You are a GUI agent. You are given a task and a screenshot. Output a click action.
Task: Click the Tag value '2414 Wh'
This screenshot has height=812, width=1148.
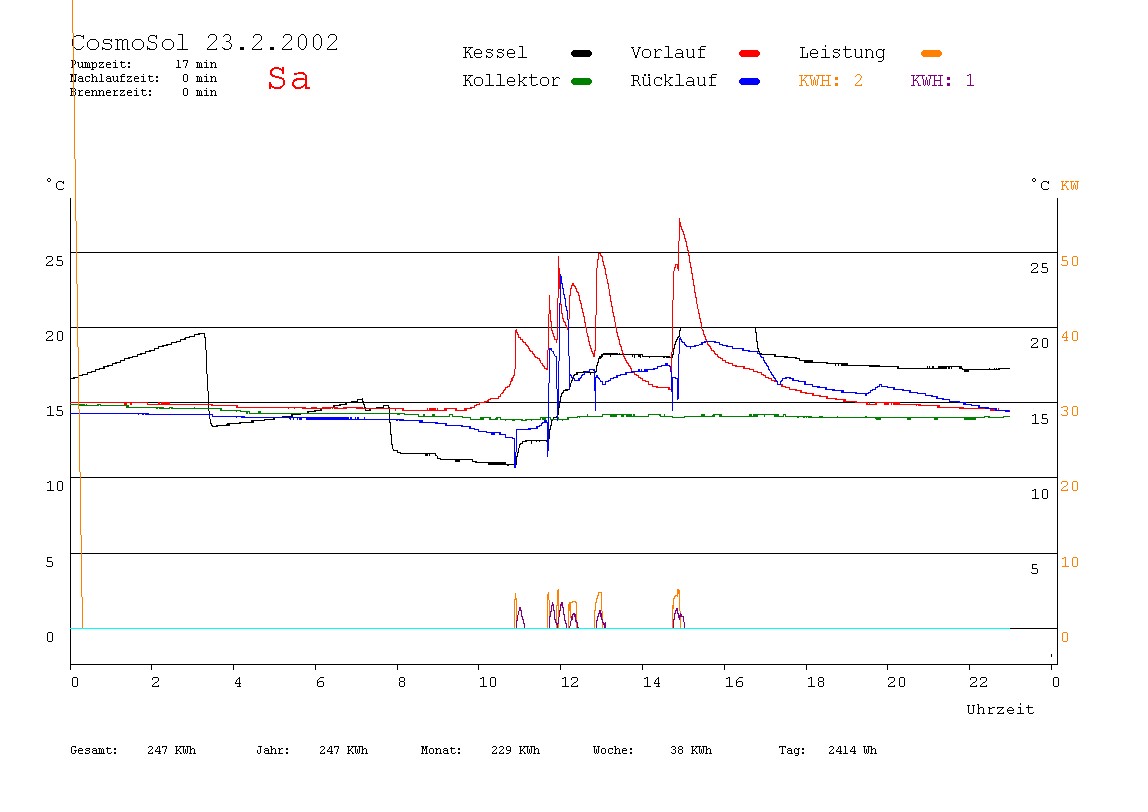pyautogui.click(x=852, y=750)
